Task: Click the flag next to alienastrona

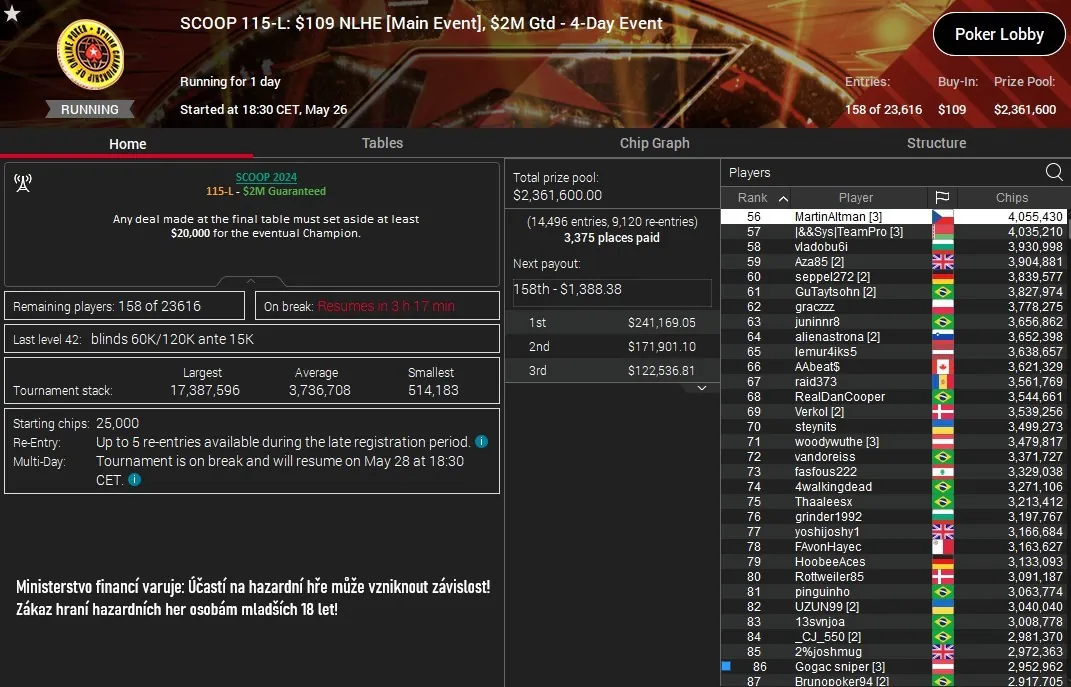Action: 943,337
